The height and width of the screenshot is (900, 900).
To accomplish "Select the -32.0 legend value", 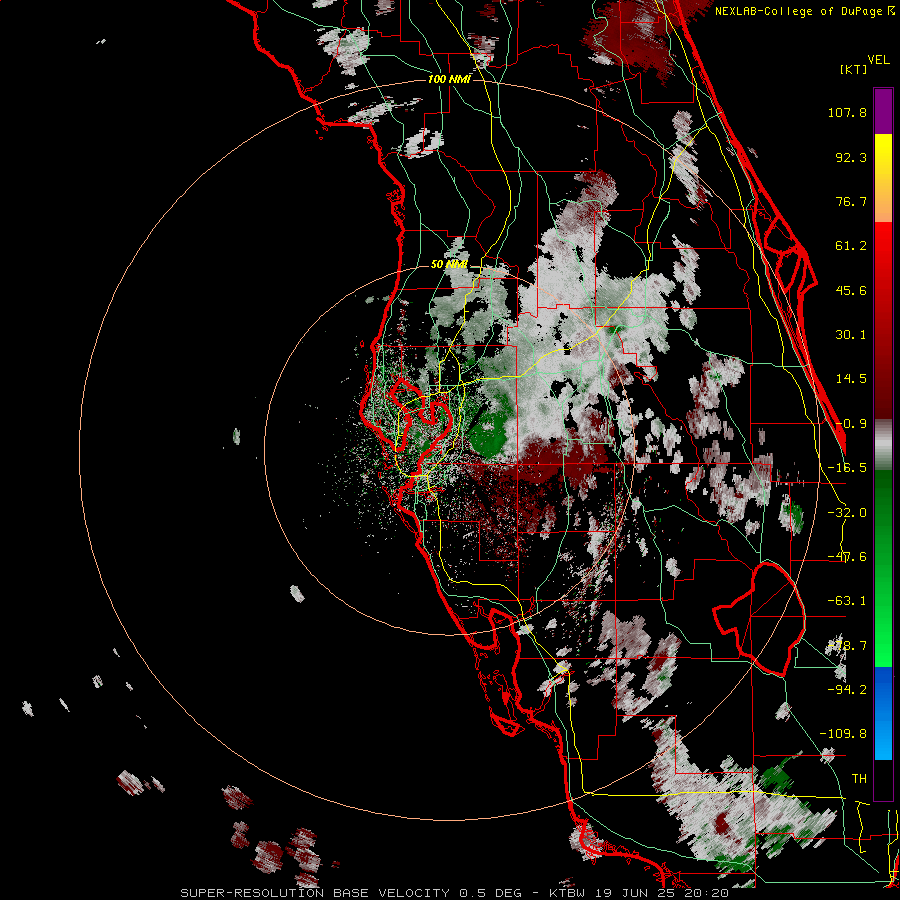I will point(847,513).
